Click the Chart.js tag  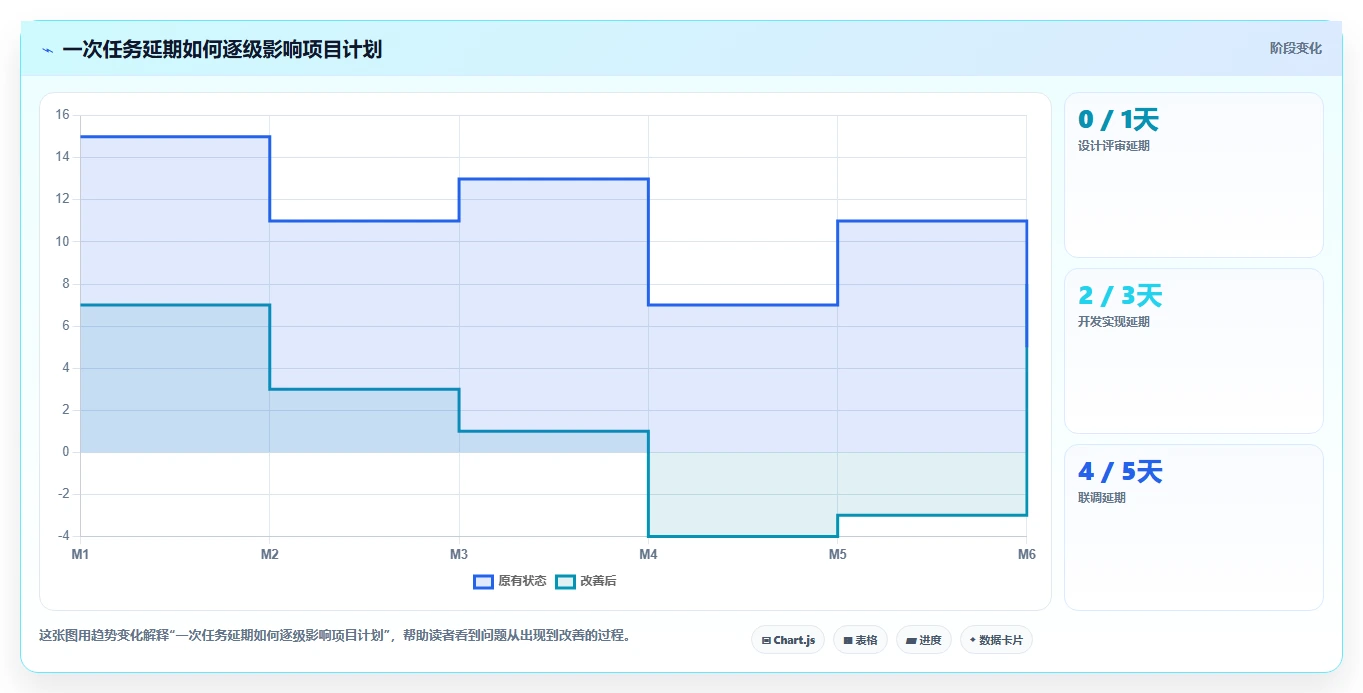point(788,640)
